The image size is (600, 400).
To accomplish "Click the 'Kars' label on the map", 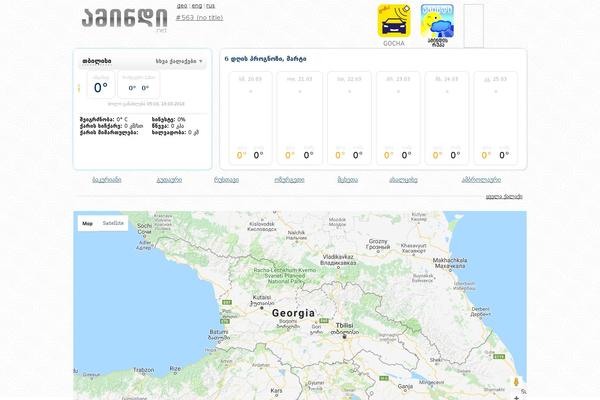I will point(276,391).
